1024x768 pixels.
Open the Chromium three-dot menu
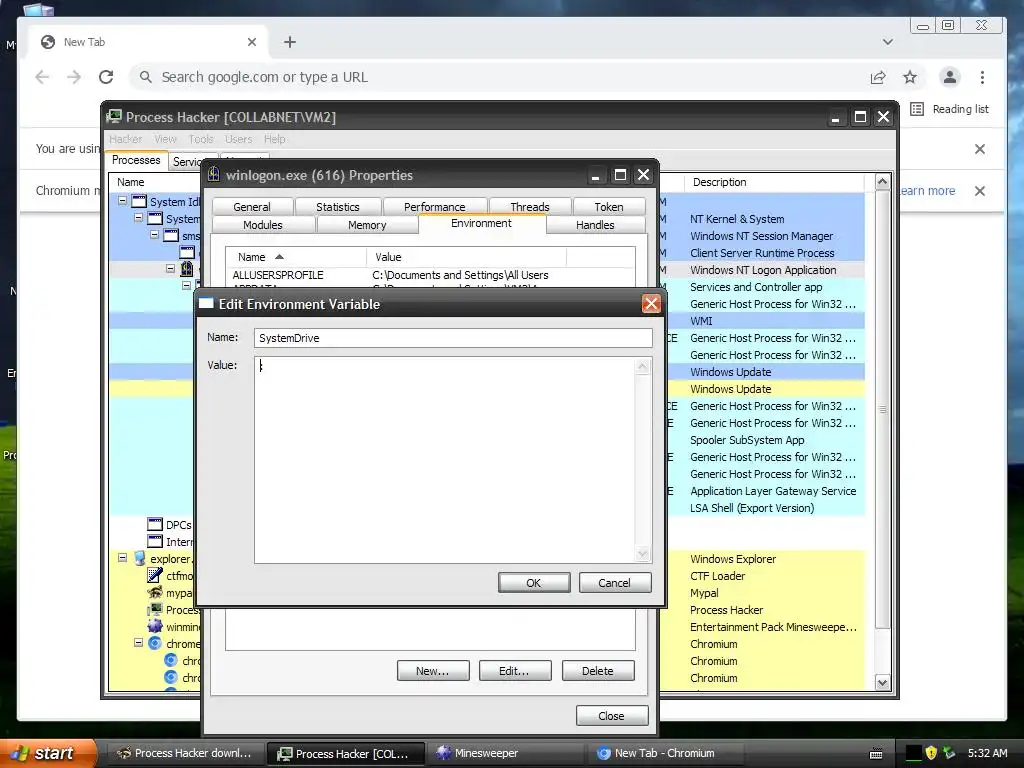[x=982, y=77]
